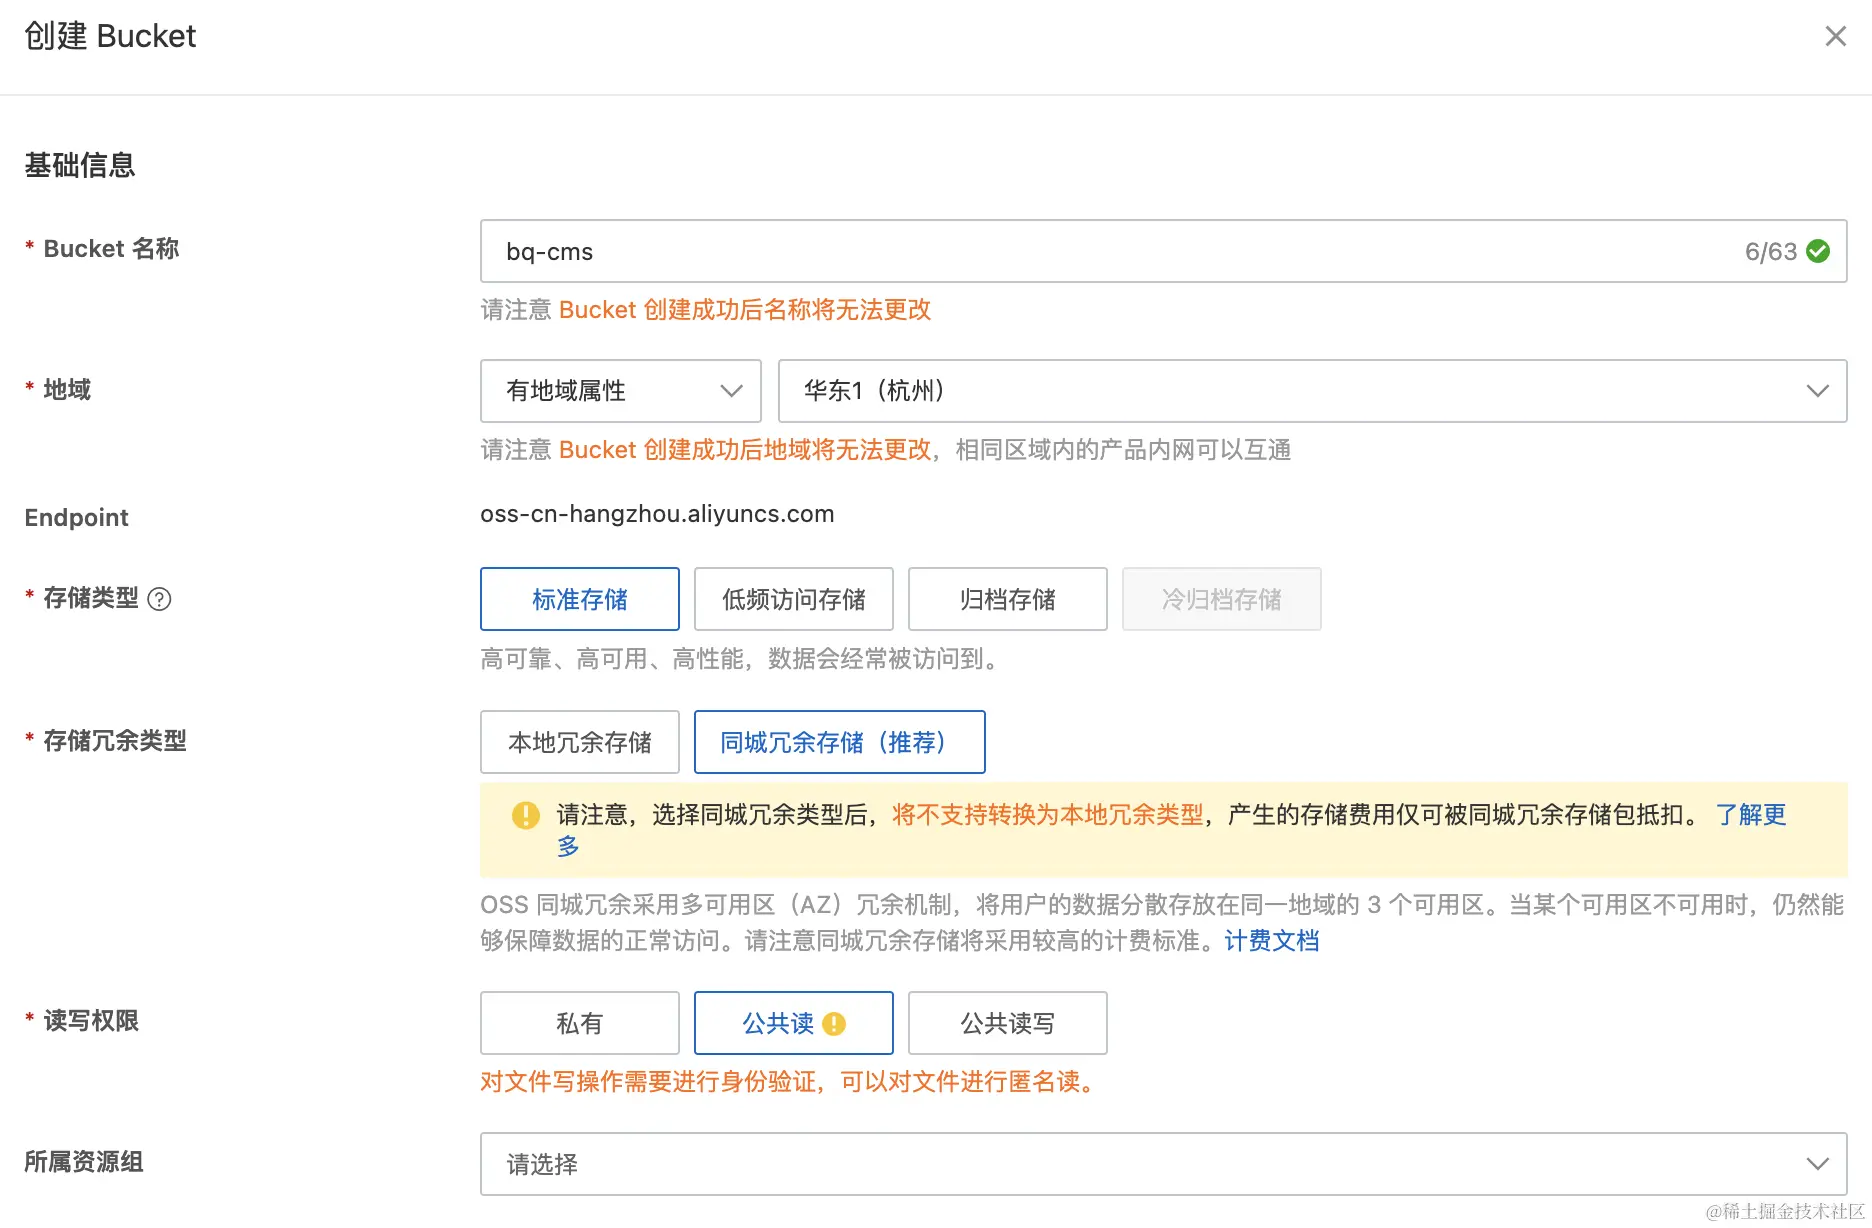Viewport: 1872px width, 1228px height.
Task: Select 低频访问存储 storage type
Action: (794, 599)
